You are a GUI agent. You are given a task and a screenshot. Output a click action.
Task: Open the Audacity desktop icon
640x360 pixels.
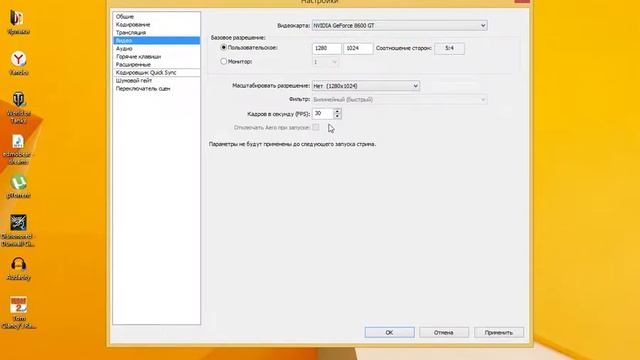18,269
